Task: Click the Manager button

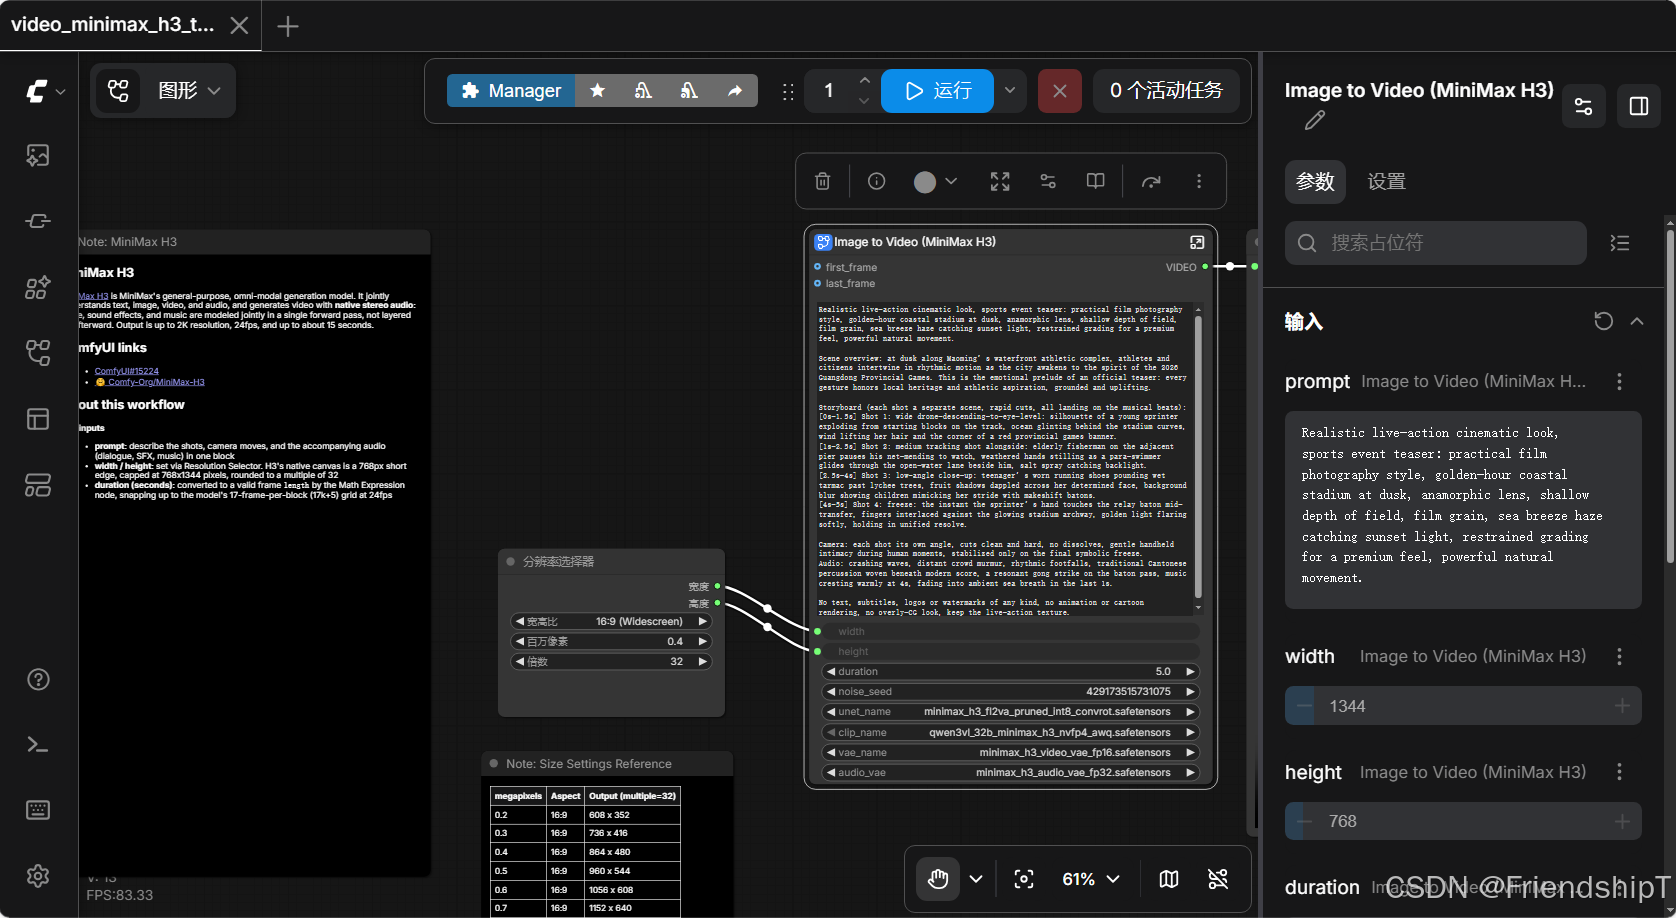Action: coord(511,91)
